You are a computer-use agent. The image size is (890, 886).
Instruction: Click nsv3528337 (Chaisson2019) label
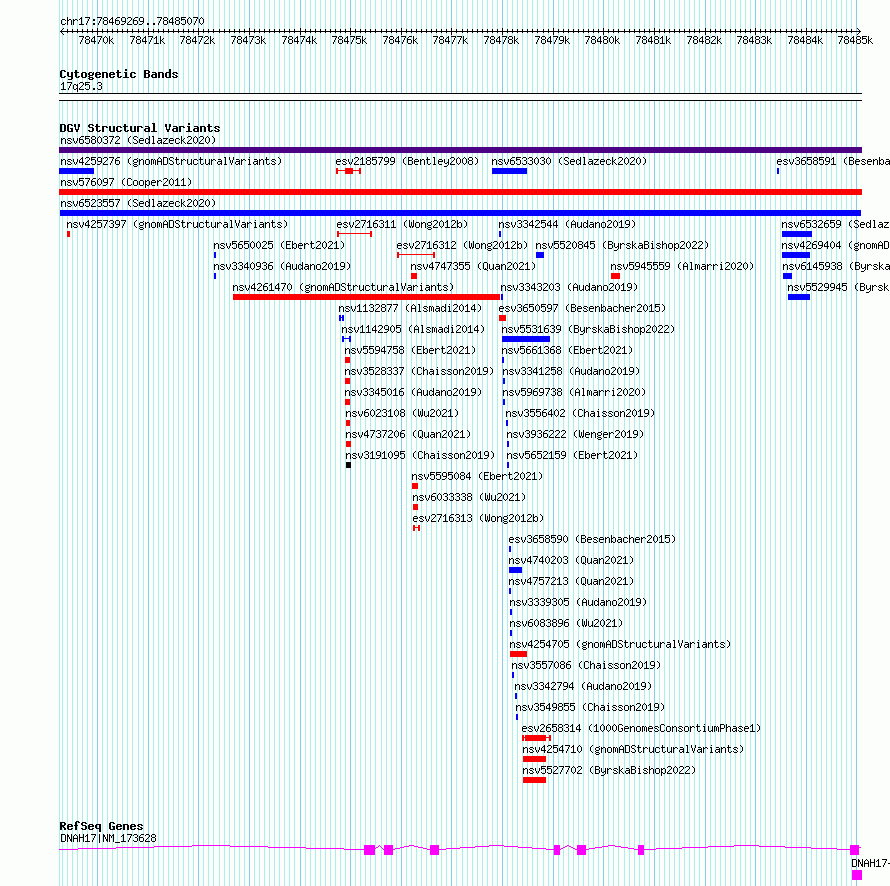click(419, 371)
